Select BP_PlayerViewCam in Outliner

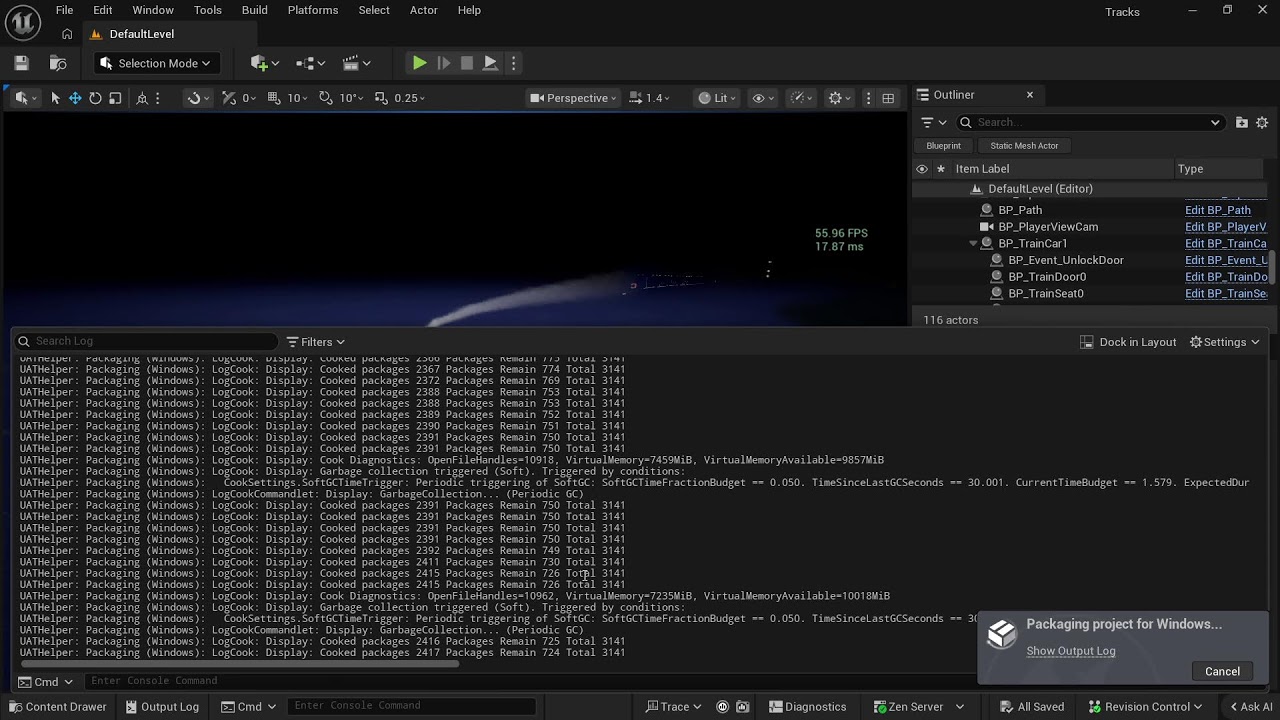pos(1048,227)
